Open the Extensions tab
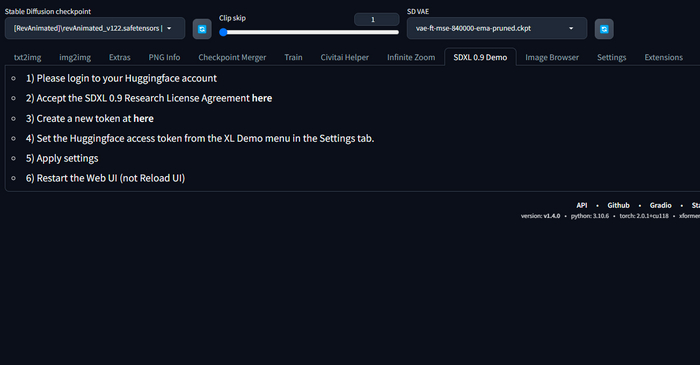Screen dimensions: 700x365 pyautogui.click(x=663, y=58)
